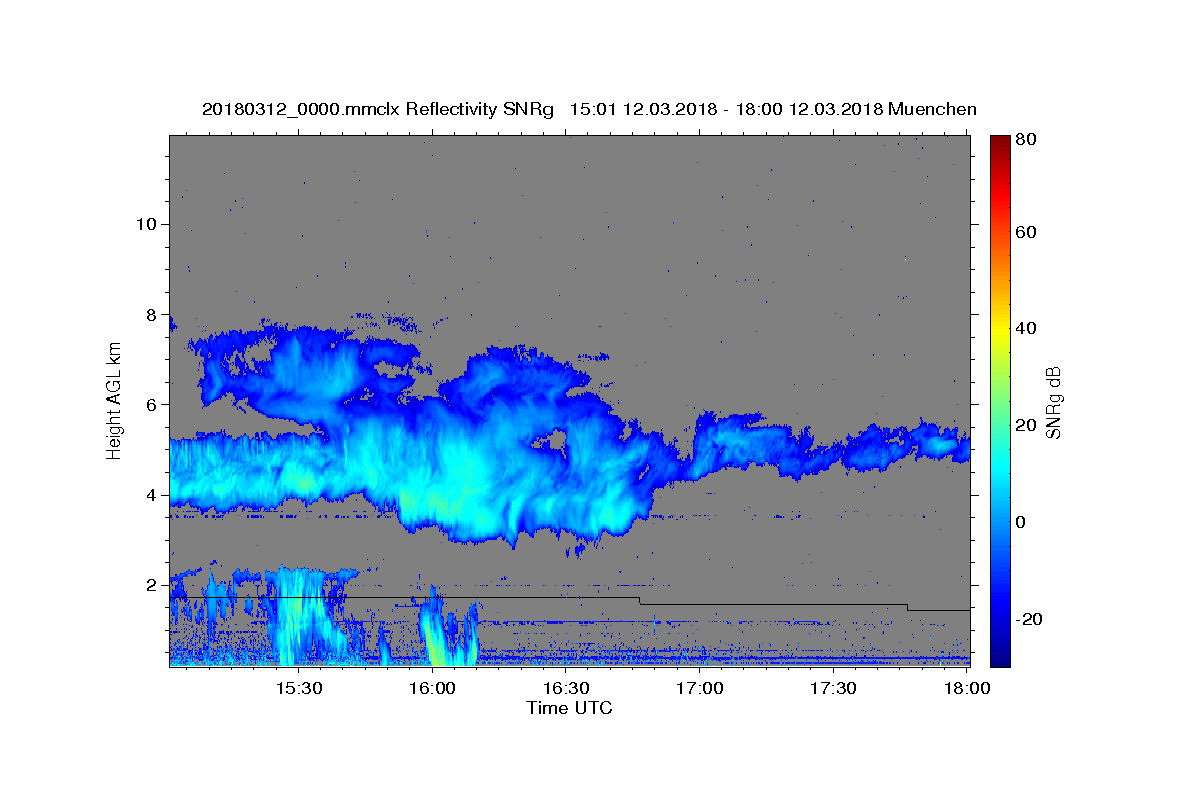This screenshot has width=1200, height=800.
Task: Click the 15:30 time tick label
Action: click(298, 689)
